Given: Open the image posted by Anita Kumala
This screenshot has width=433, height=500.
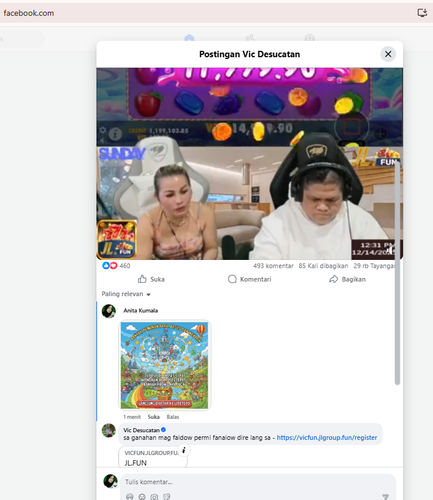Looking at the screenshot, I should [165, 365].
